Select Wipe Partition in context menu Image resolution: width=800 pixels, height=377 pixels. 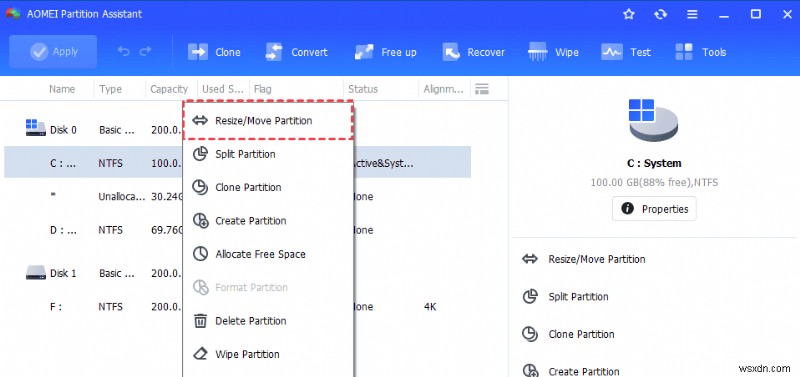[x=268, y=354]
